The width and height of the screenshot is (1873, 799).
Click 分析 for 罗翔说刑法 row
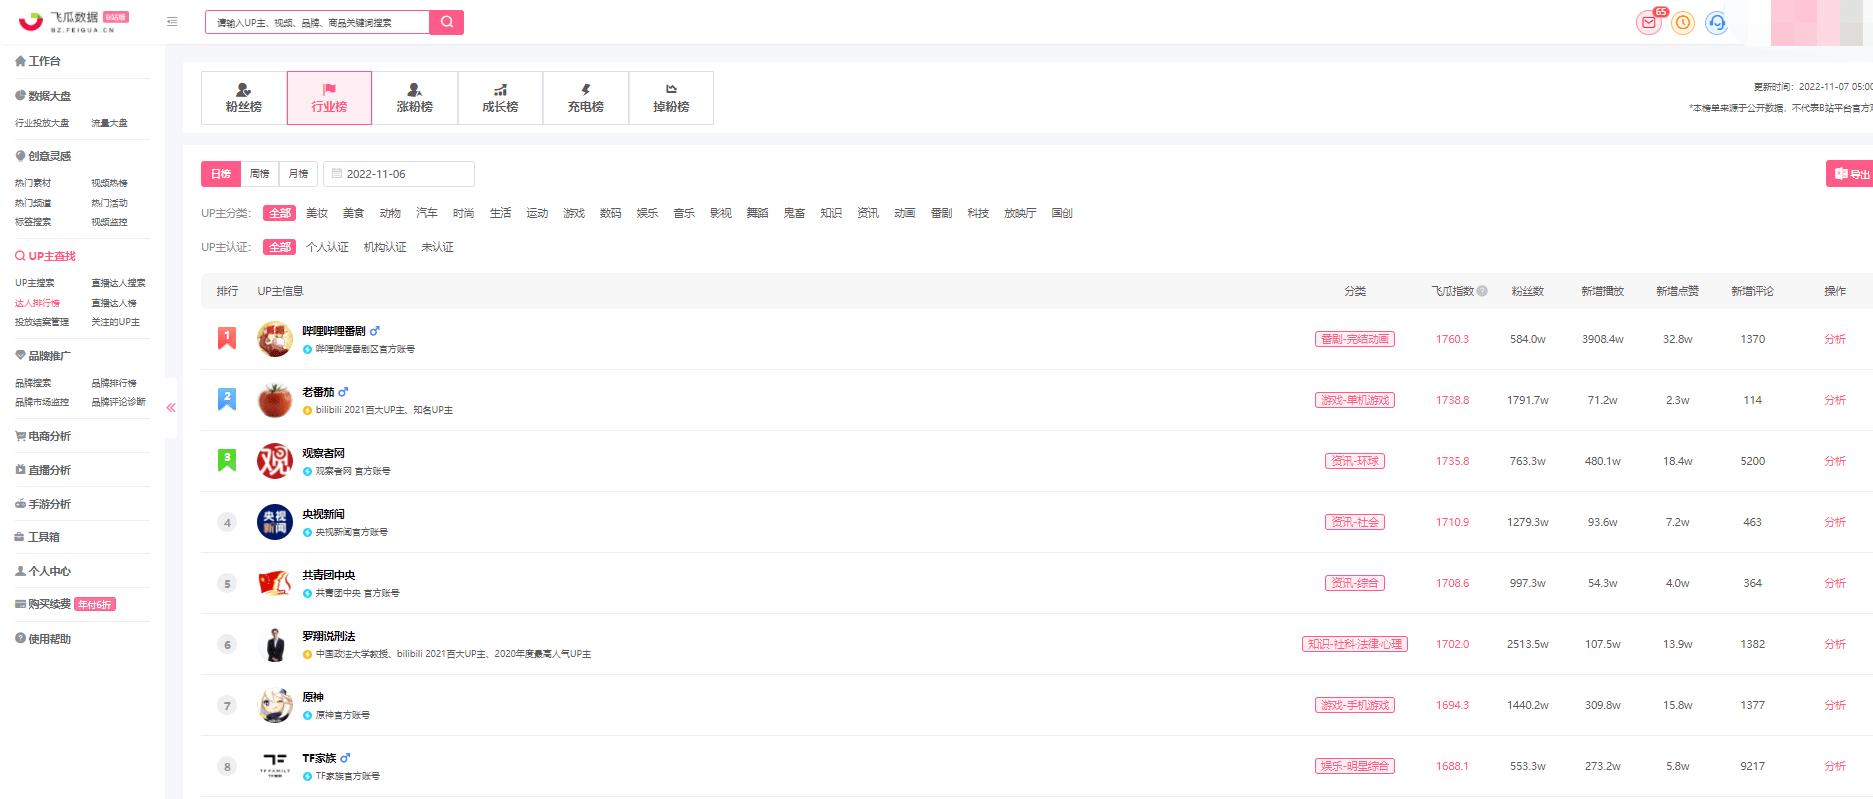pyautogui.click(x=1835, y=644)
